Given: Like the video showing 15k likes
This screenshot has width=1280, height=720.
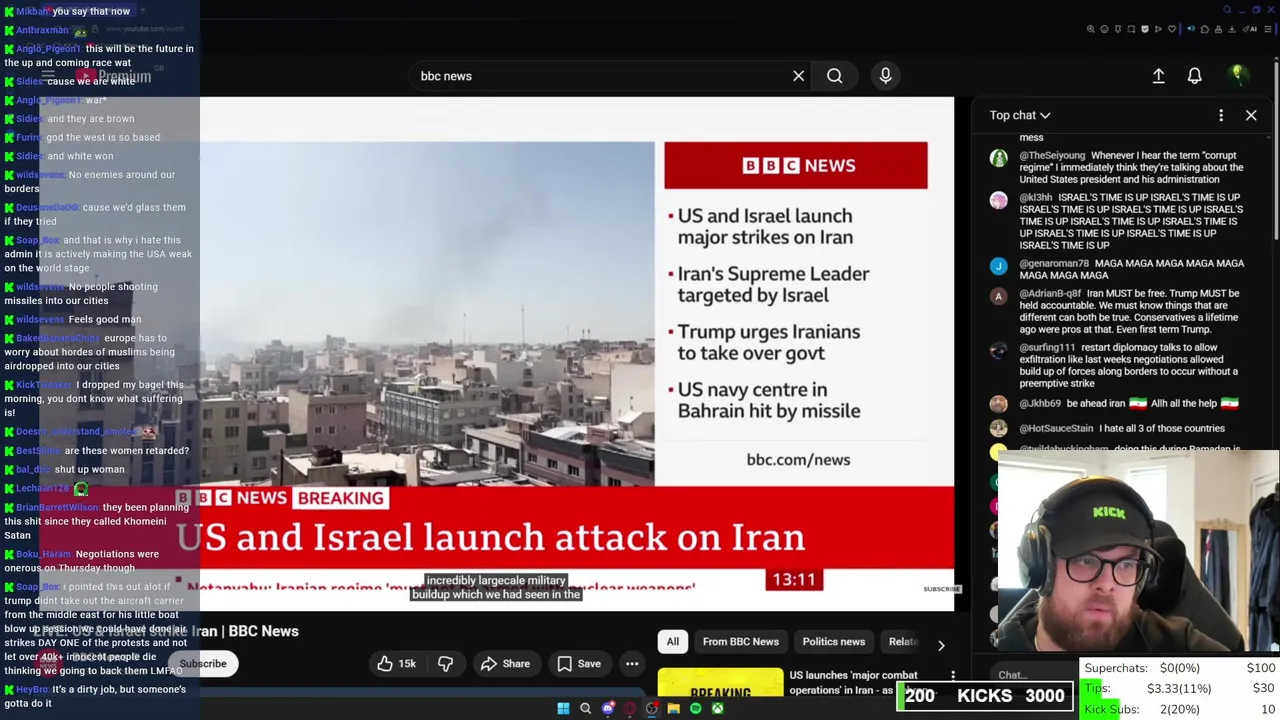Looking at the screenshot, I should 396,663.
